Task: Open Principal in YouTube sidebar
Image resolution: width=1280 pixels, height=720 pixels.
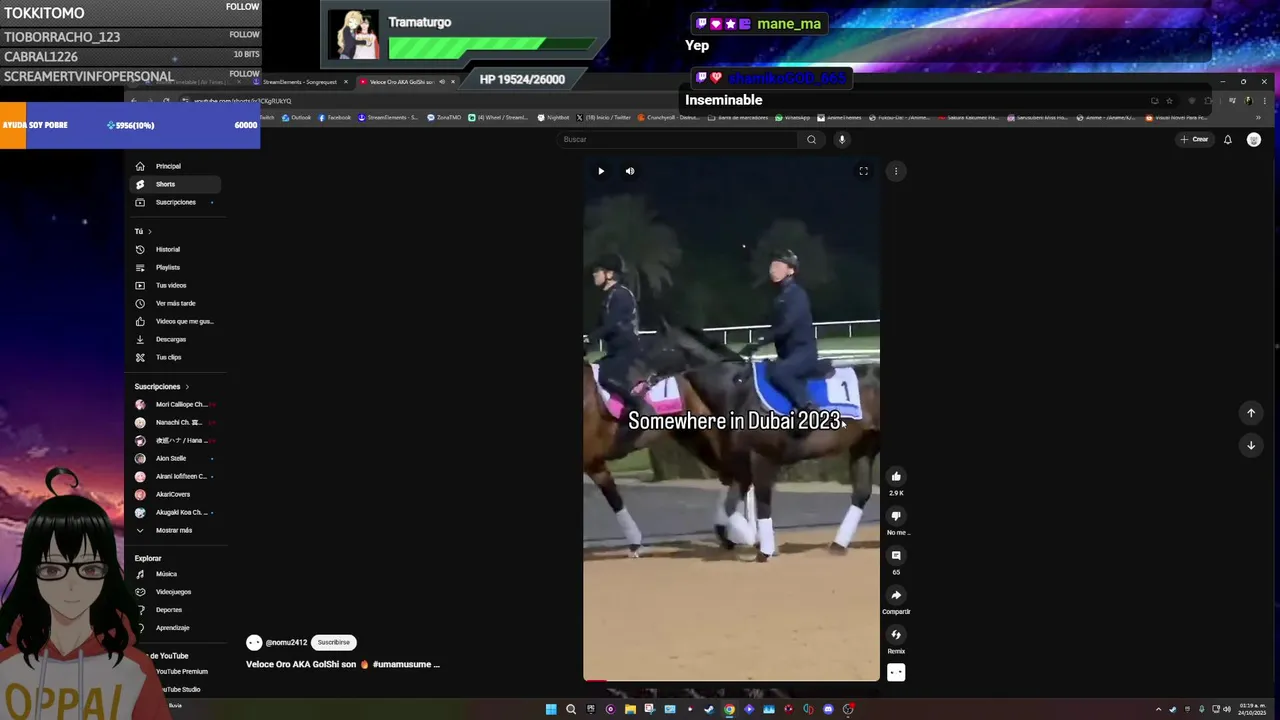Action: (x=176, y=166)
